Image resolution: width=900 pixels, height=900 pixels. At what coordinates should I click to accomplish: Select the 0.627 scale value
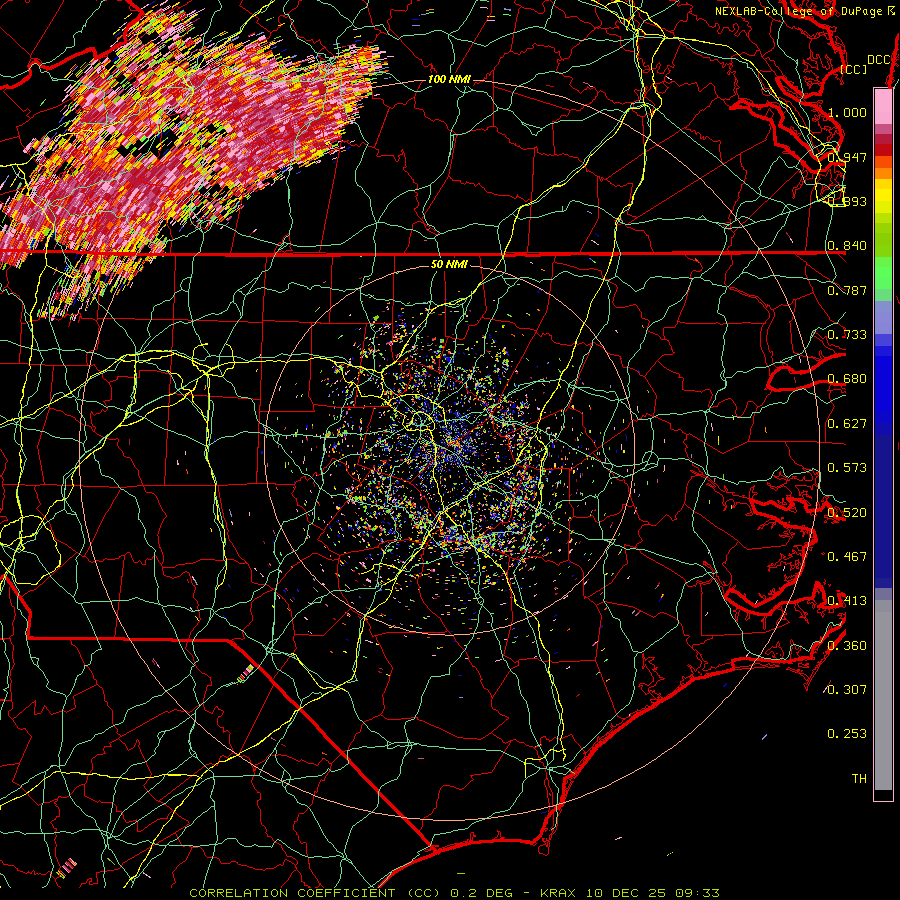[x=847, y=424]
